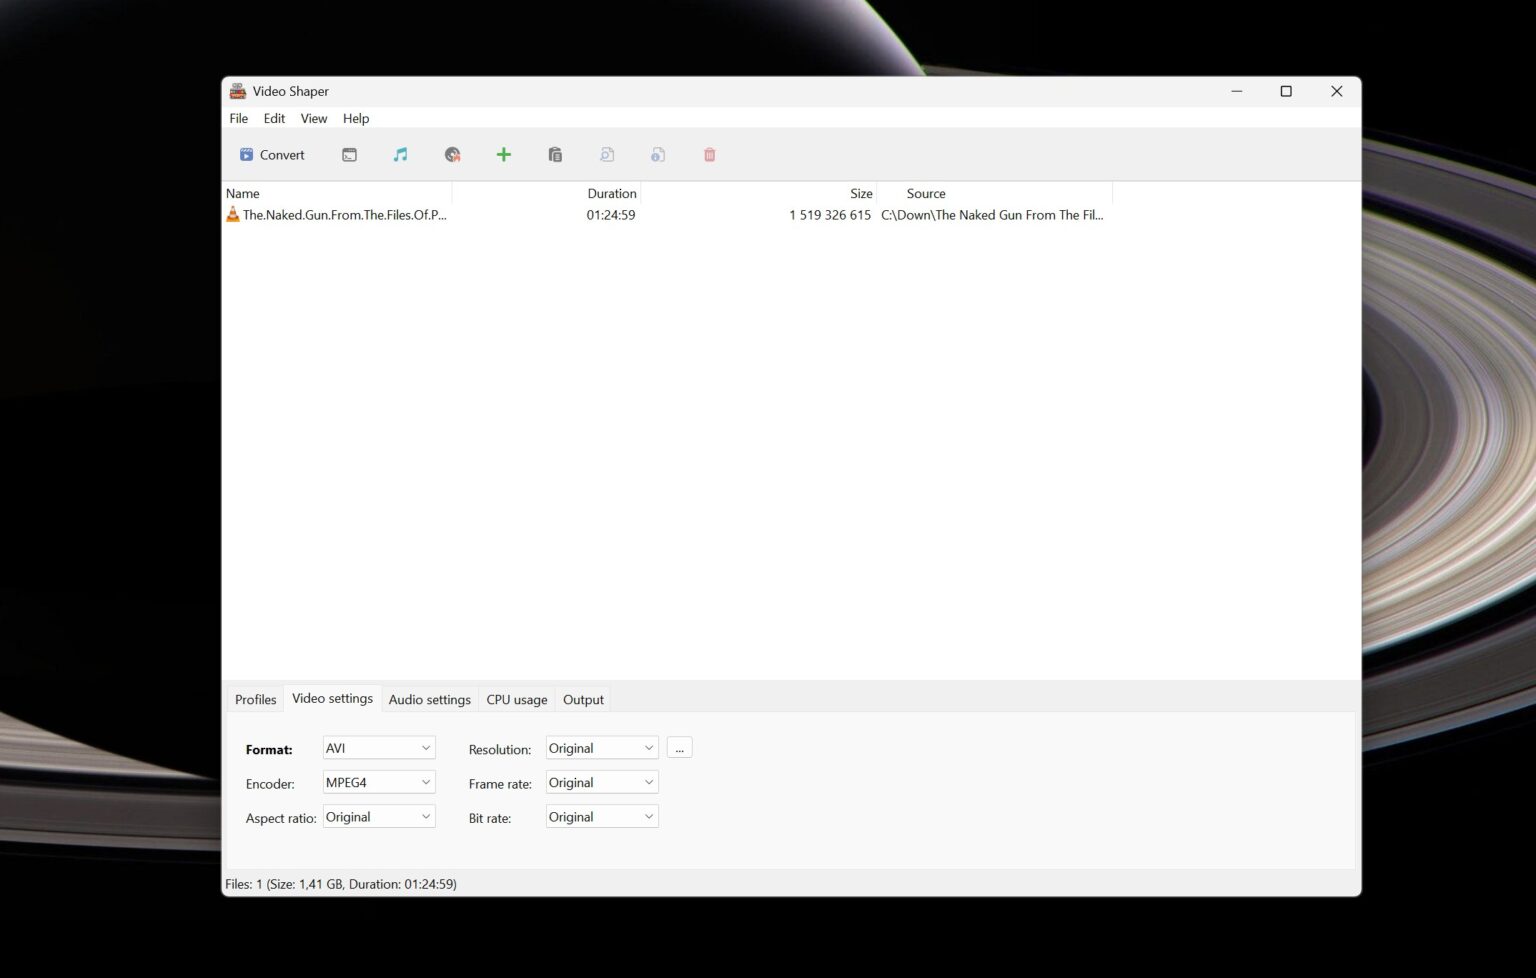Select The.Naked.Gun file entry in the list
1536x978 pixels.
(x=345, y=214)
